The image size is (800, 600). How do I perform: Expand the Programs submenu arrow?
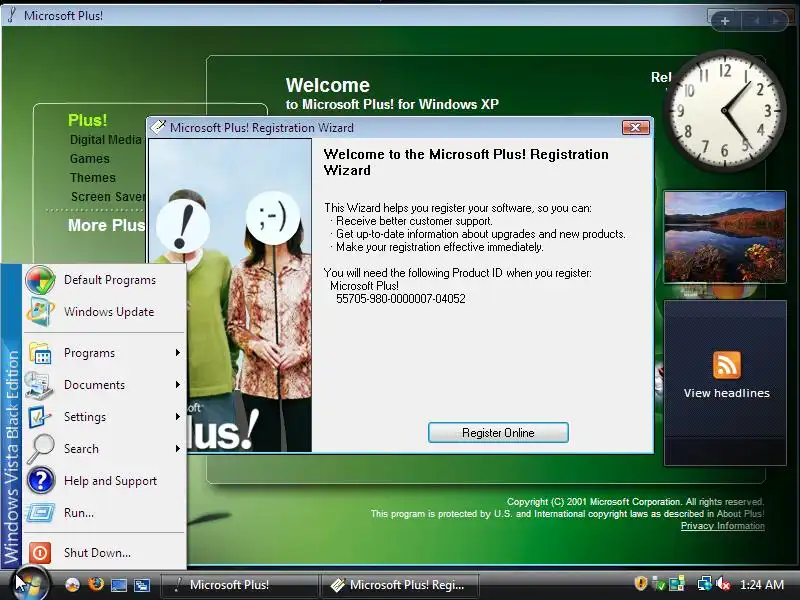[x=178, y=353]
